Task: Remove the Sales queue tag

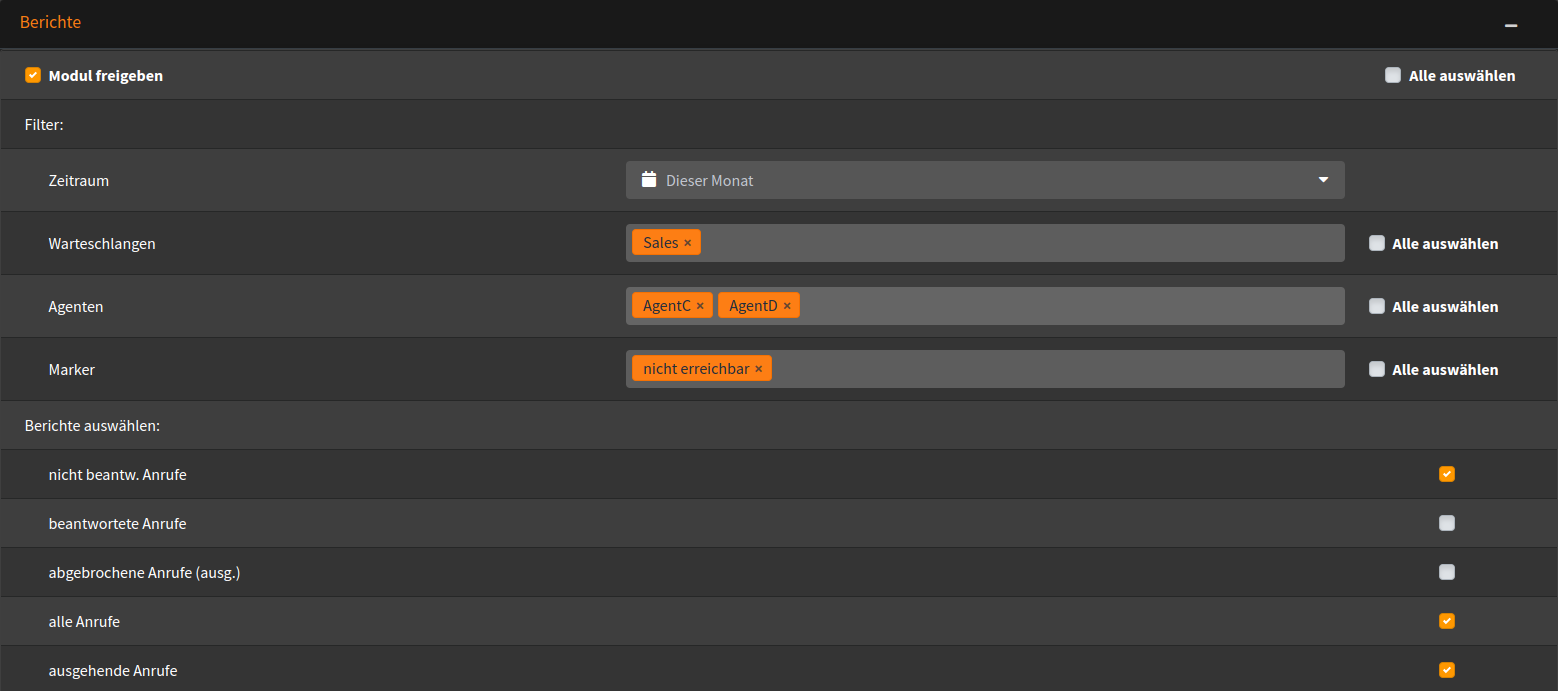Action: tap(687, 243)
